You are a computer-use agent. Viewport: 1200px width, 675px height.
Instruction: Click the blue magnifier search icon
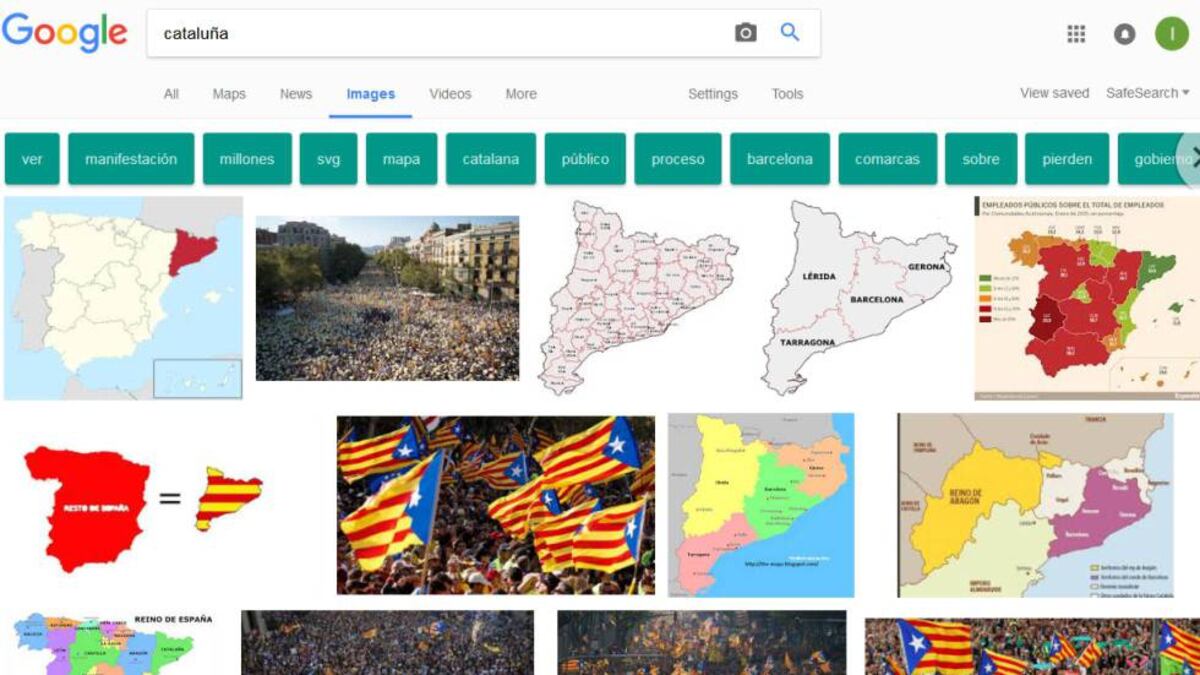(790, 32)
